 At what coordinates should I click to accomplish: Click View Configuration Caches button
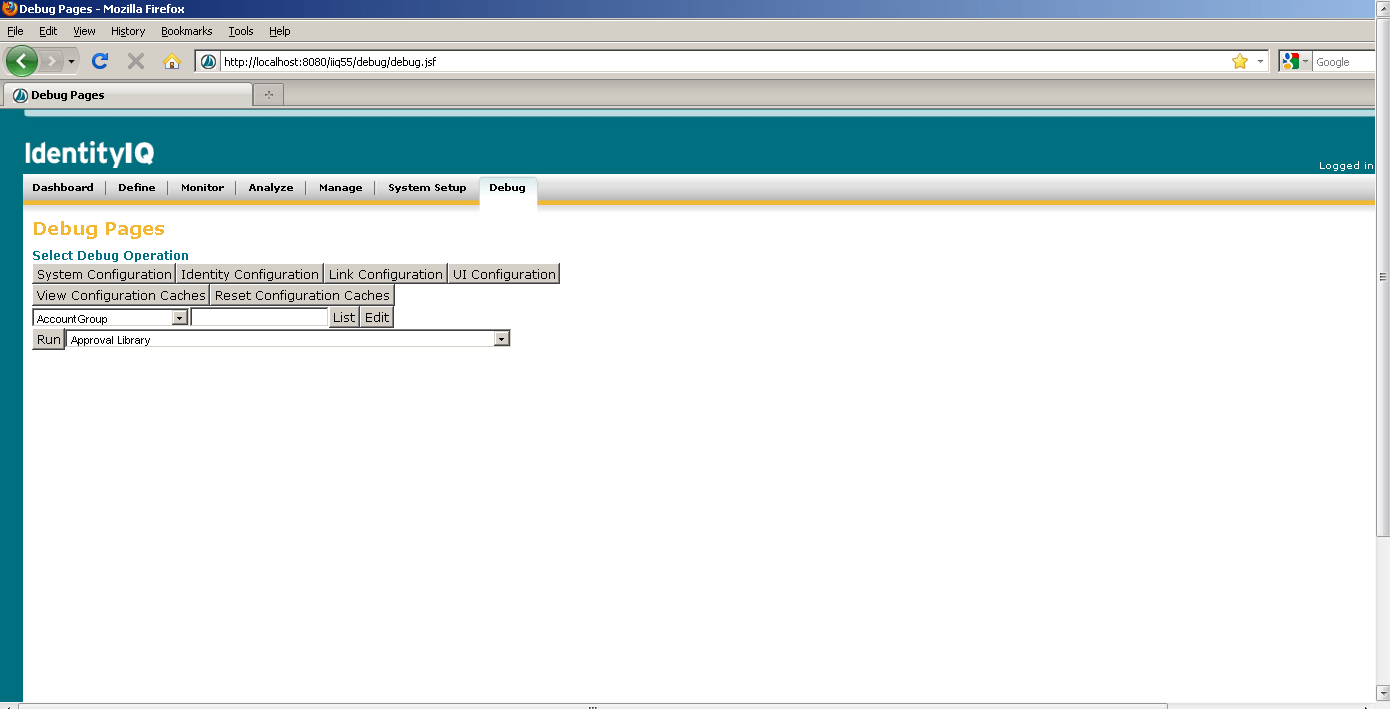click(121, 295)
